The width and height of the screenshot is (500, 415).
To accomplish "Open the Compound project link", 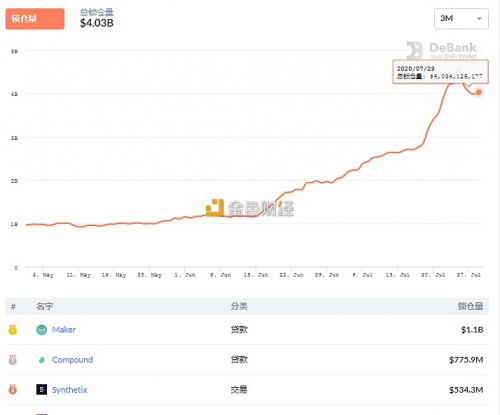I will tap(72, 360).
